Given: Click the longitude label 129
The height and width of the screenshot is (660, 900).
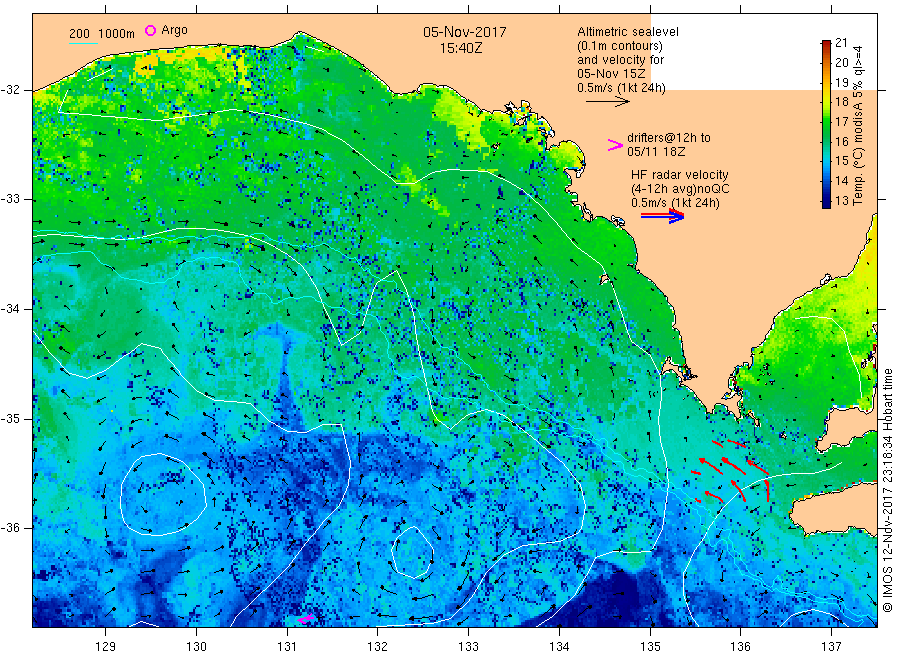Looking at the screenshot, I should (106, 646).
